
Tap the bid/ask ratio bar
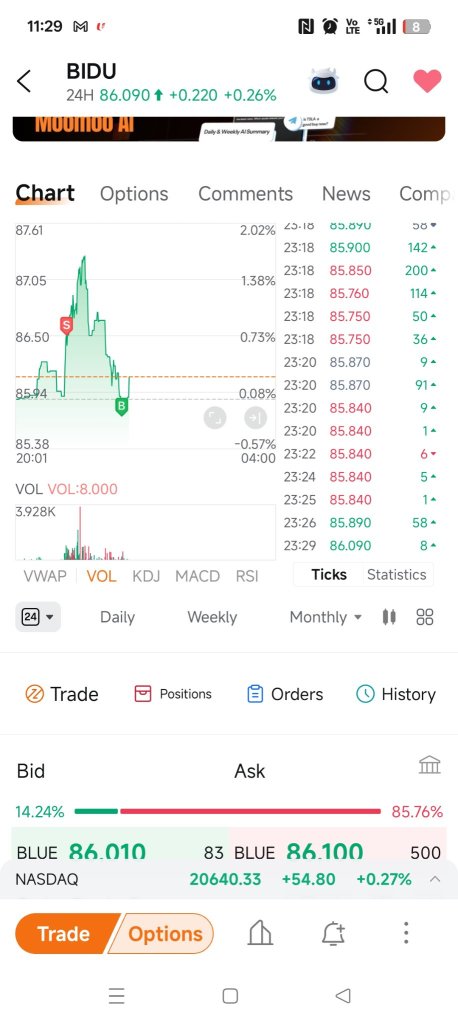(x=227, y=811)
